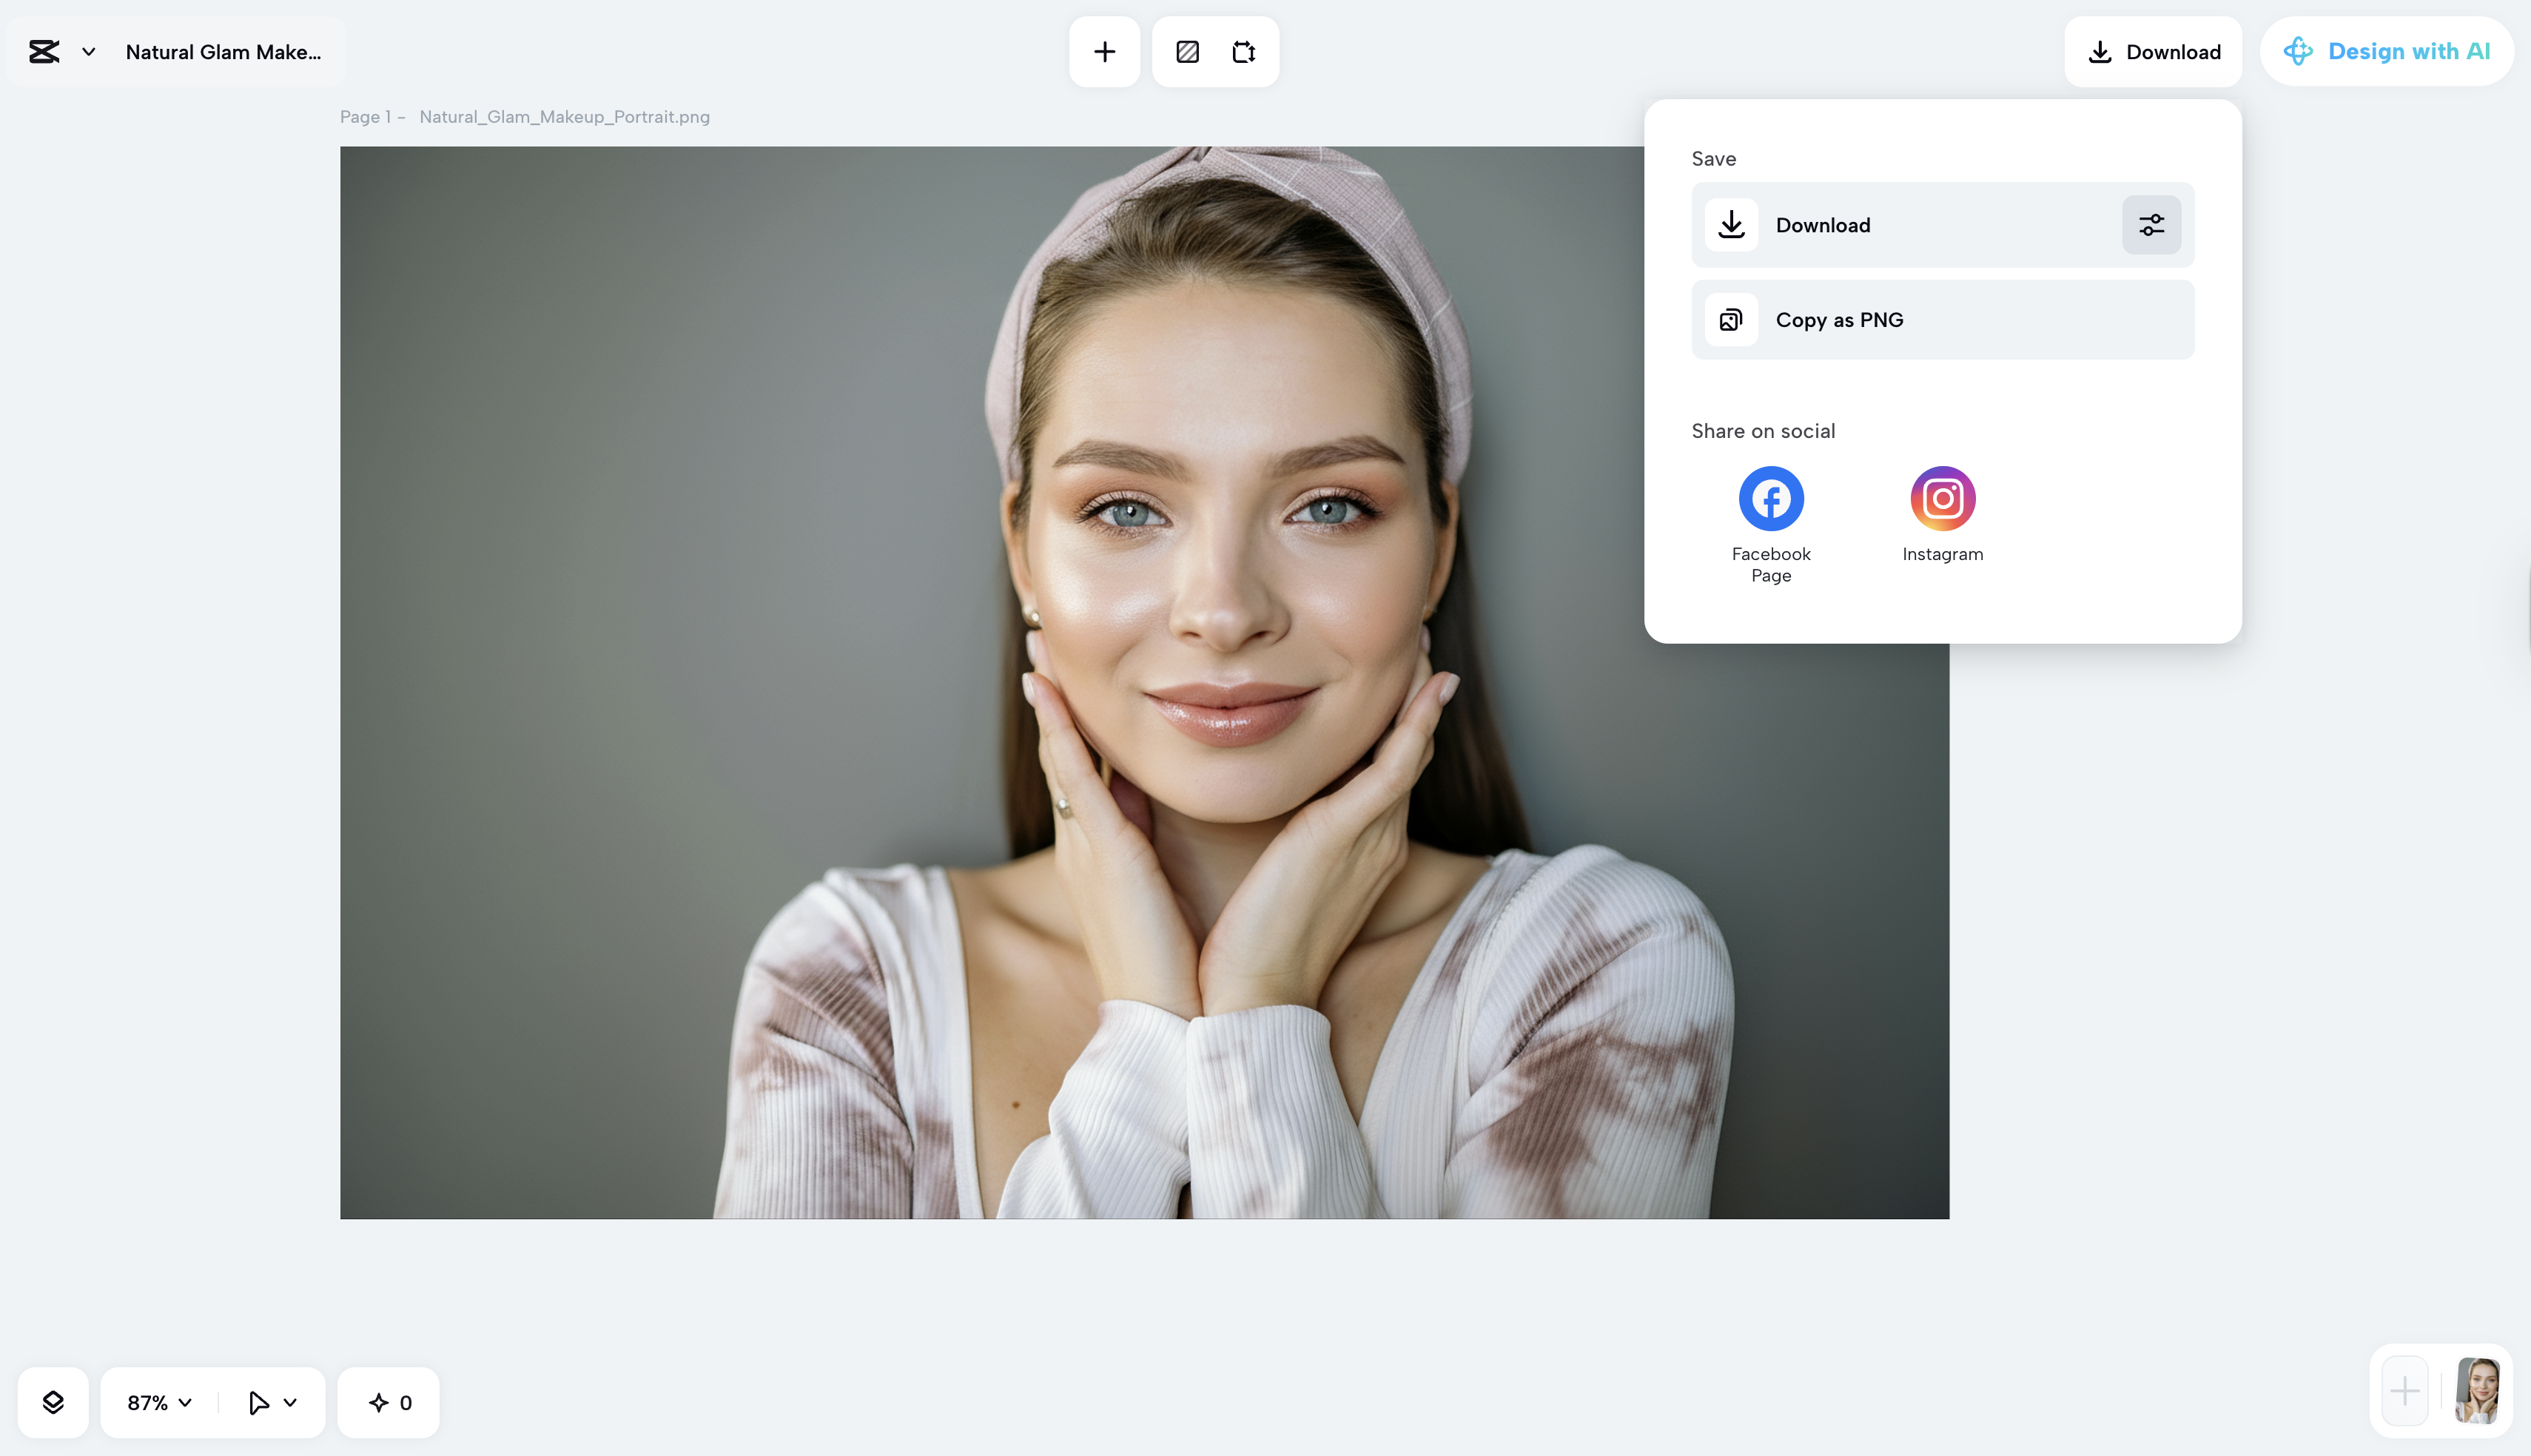Click the add page plus icon

1104,51
